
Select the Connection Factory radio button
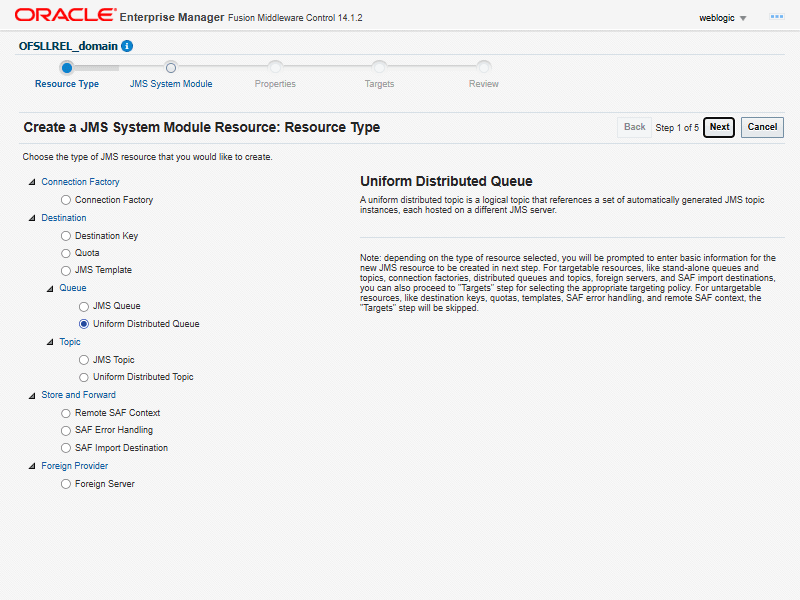pyautogui.click(x=66, y=200)
